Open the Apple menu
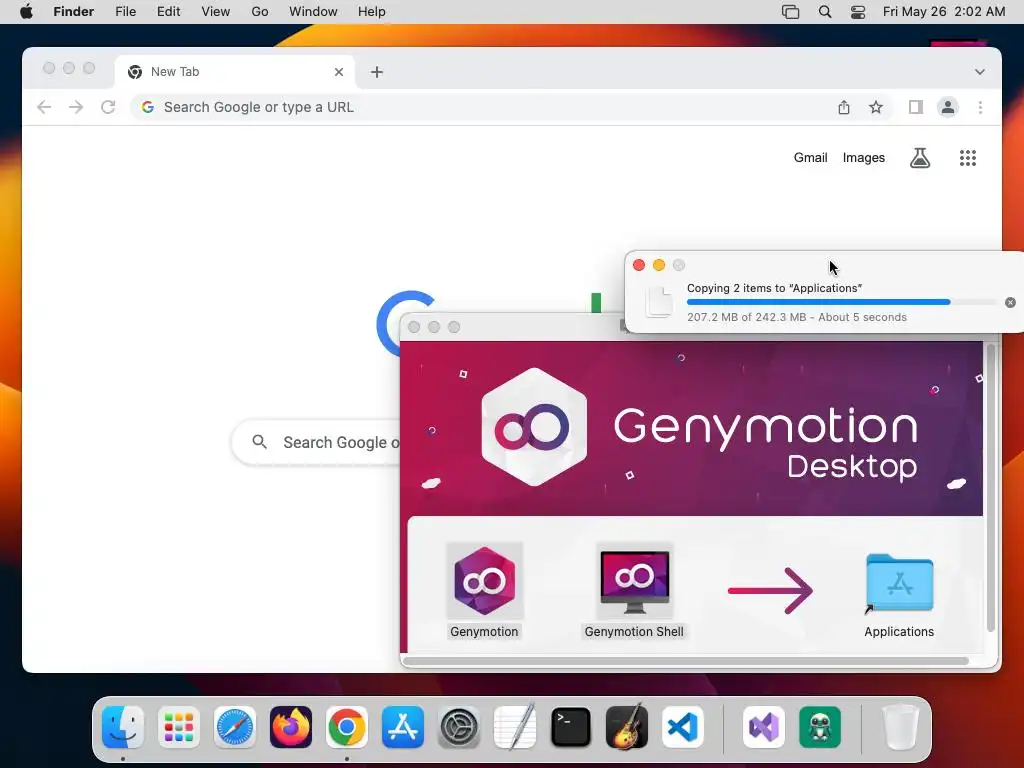Image resolution: width=1024 pixels, height=768 pixels. [26, 11]
